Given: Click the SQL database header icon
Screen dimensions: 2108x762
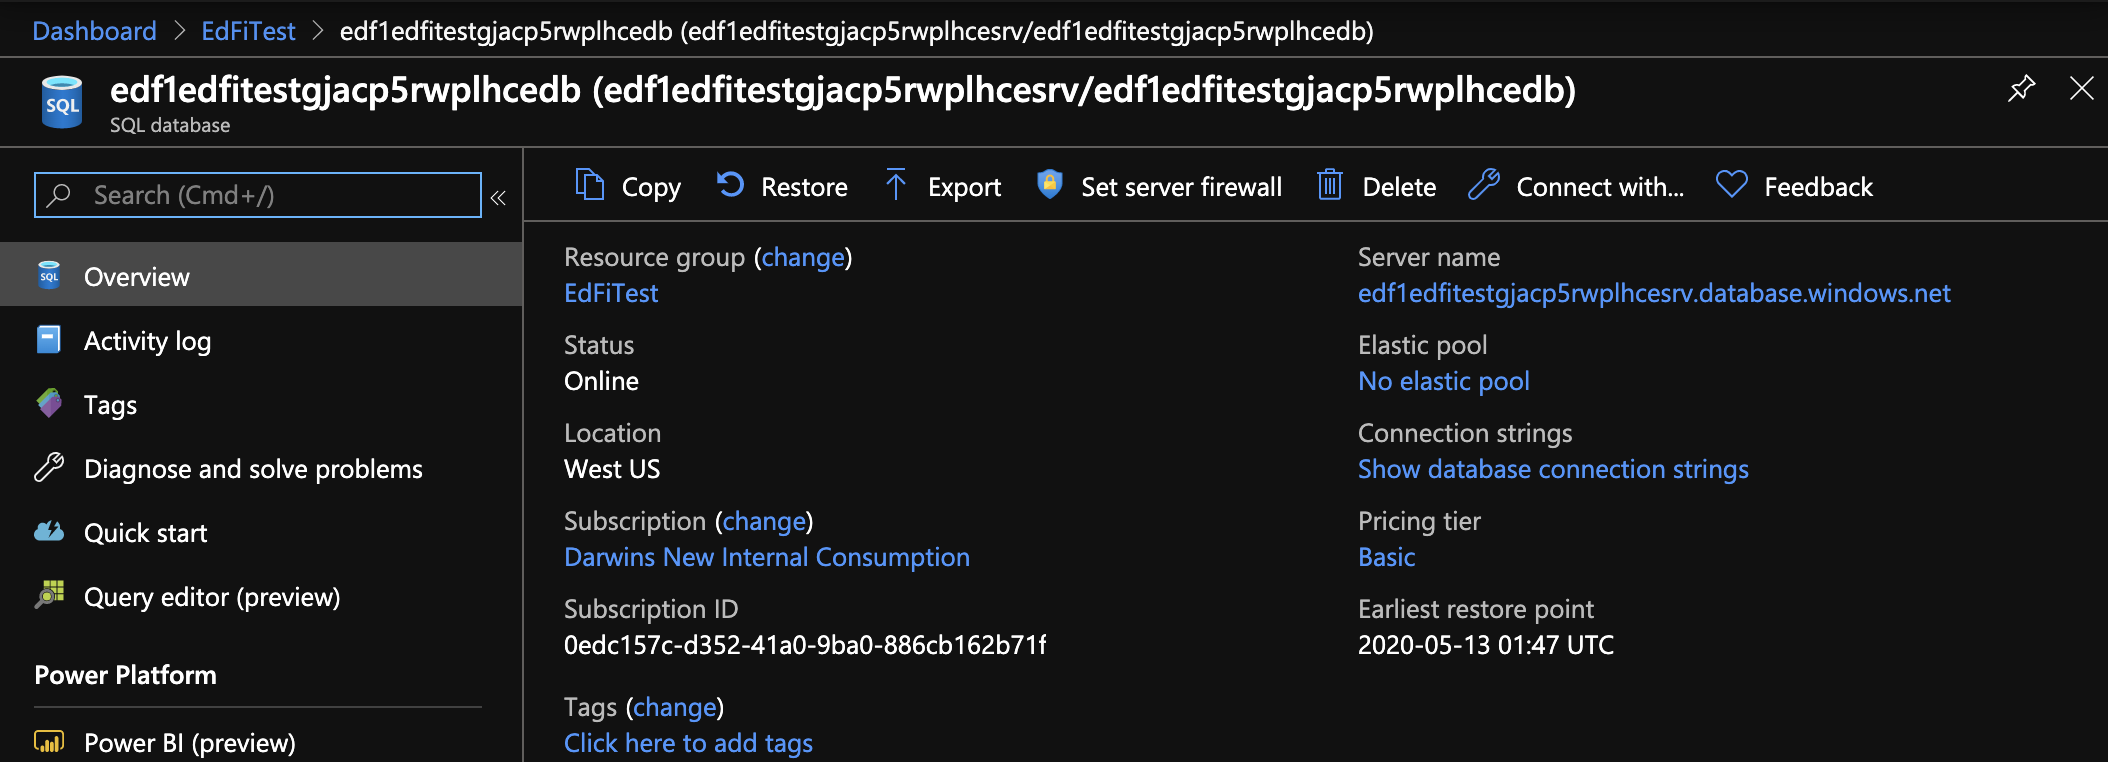Looking at the screenshot, I should (62, 102).
